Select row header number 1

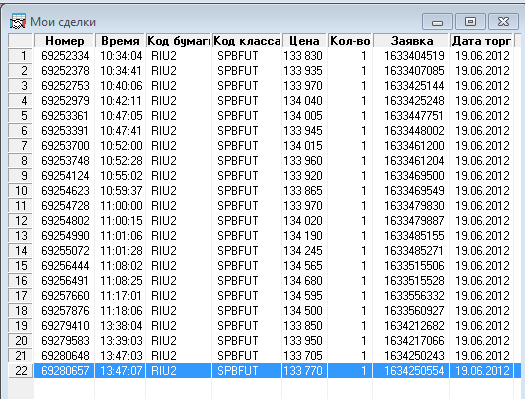tap(21, 56)
